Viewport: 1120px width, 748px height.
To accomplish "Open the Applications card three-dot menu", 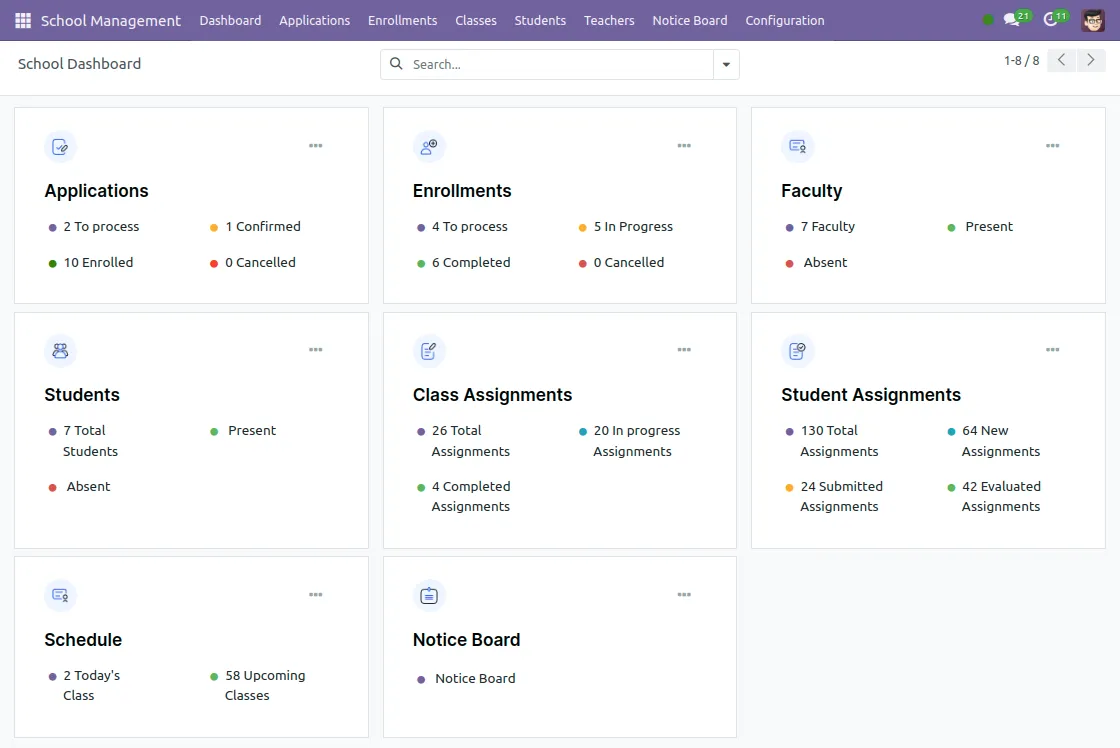I will coord(316,146).
